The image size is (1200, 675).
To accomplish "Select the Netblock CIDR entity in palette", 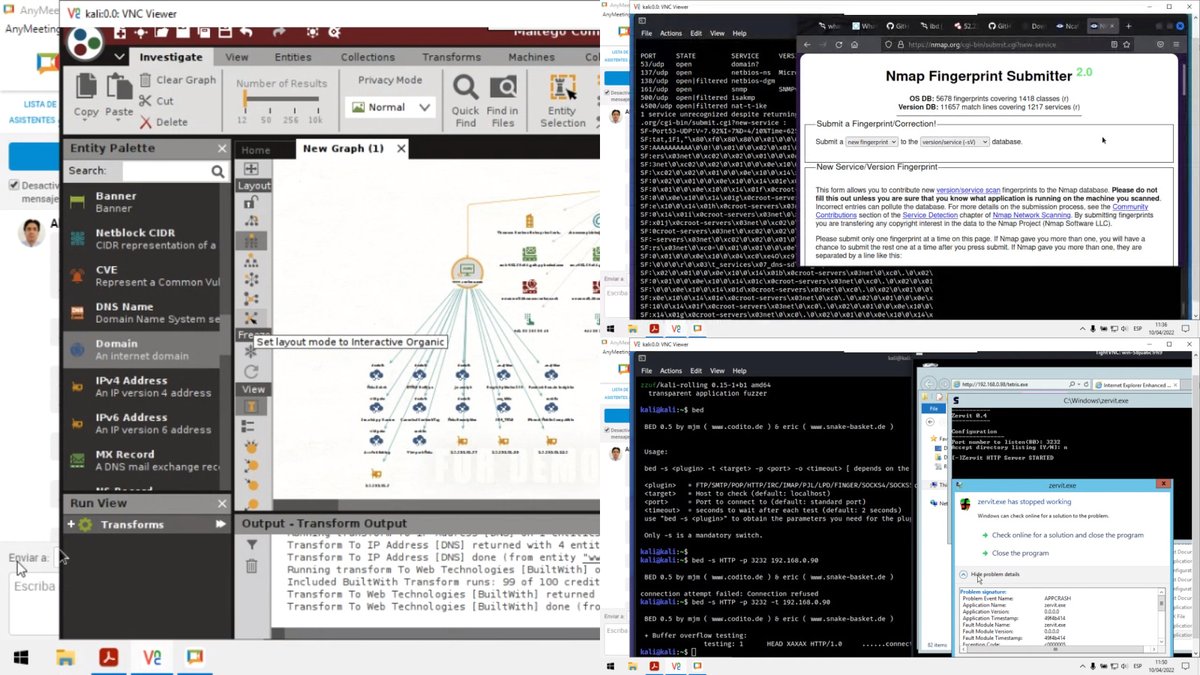I will (142, 238).
